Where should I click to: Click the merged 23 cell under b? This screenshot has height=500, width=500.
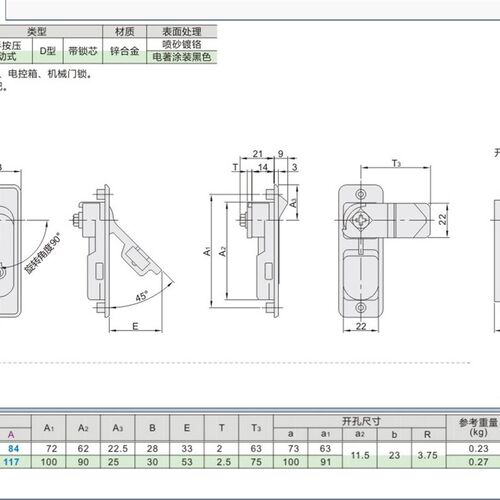point(394,455)
